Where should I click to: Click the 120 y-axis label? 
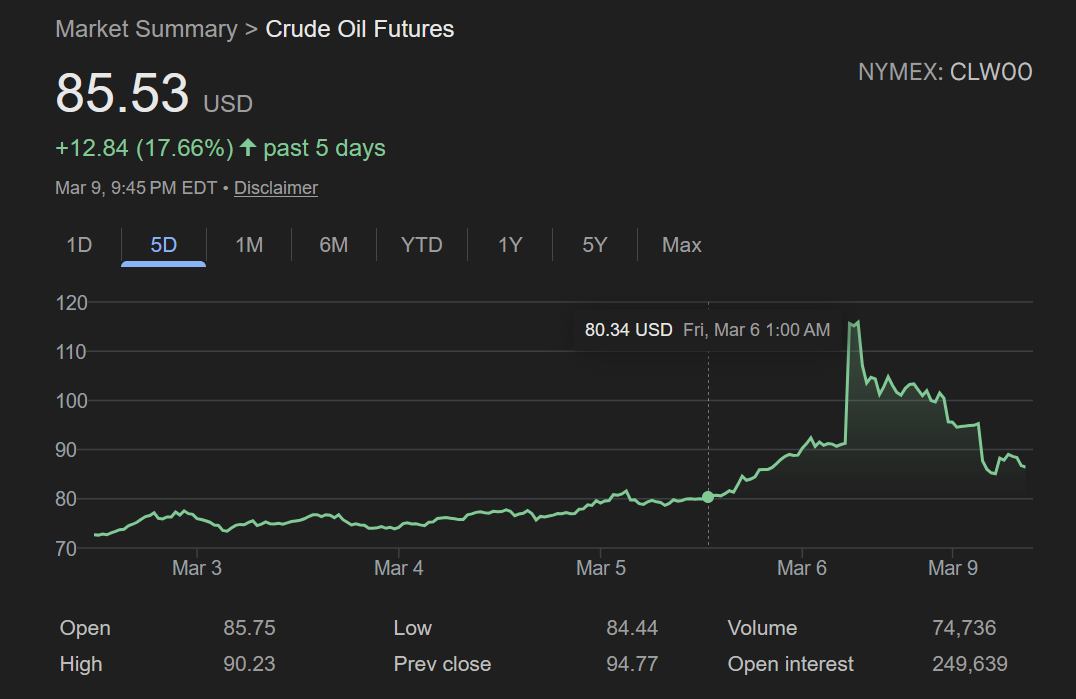tap(71, 303)
